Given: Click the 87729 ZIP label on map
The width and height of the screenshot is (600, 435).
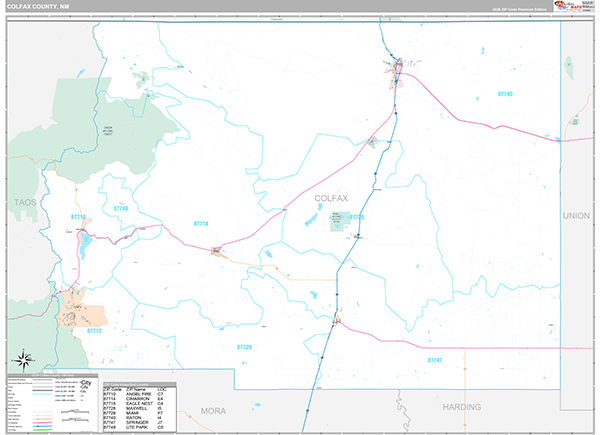Looking at the screenshot, I should [x=244, y=347].
